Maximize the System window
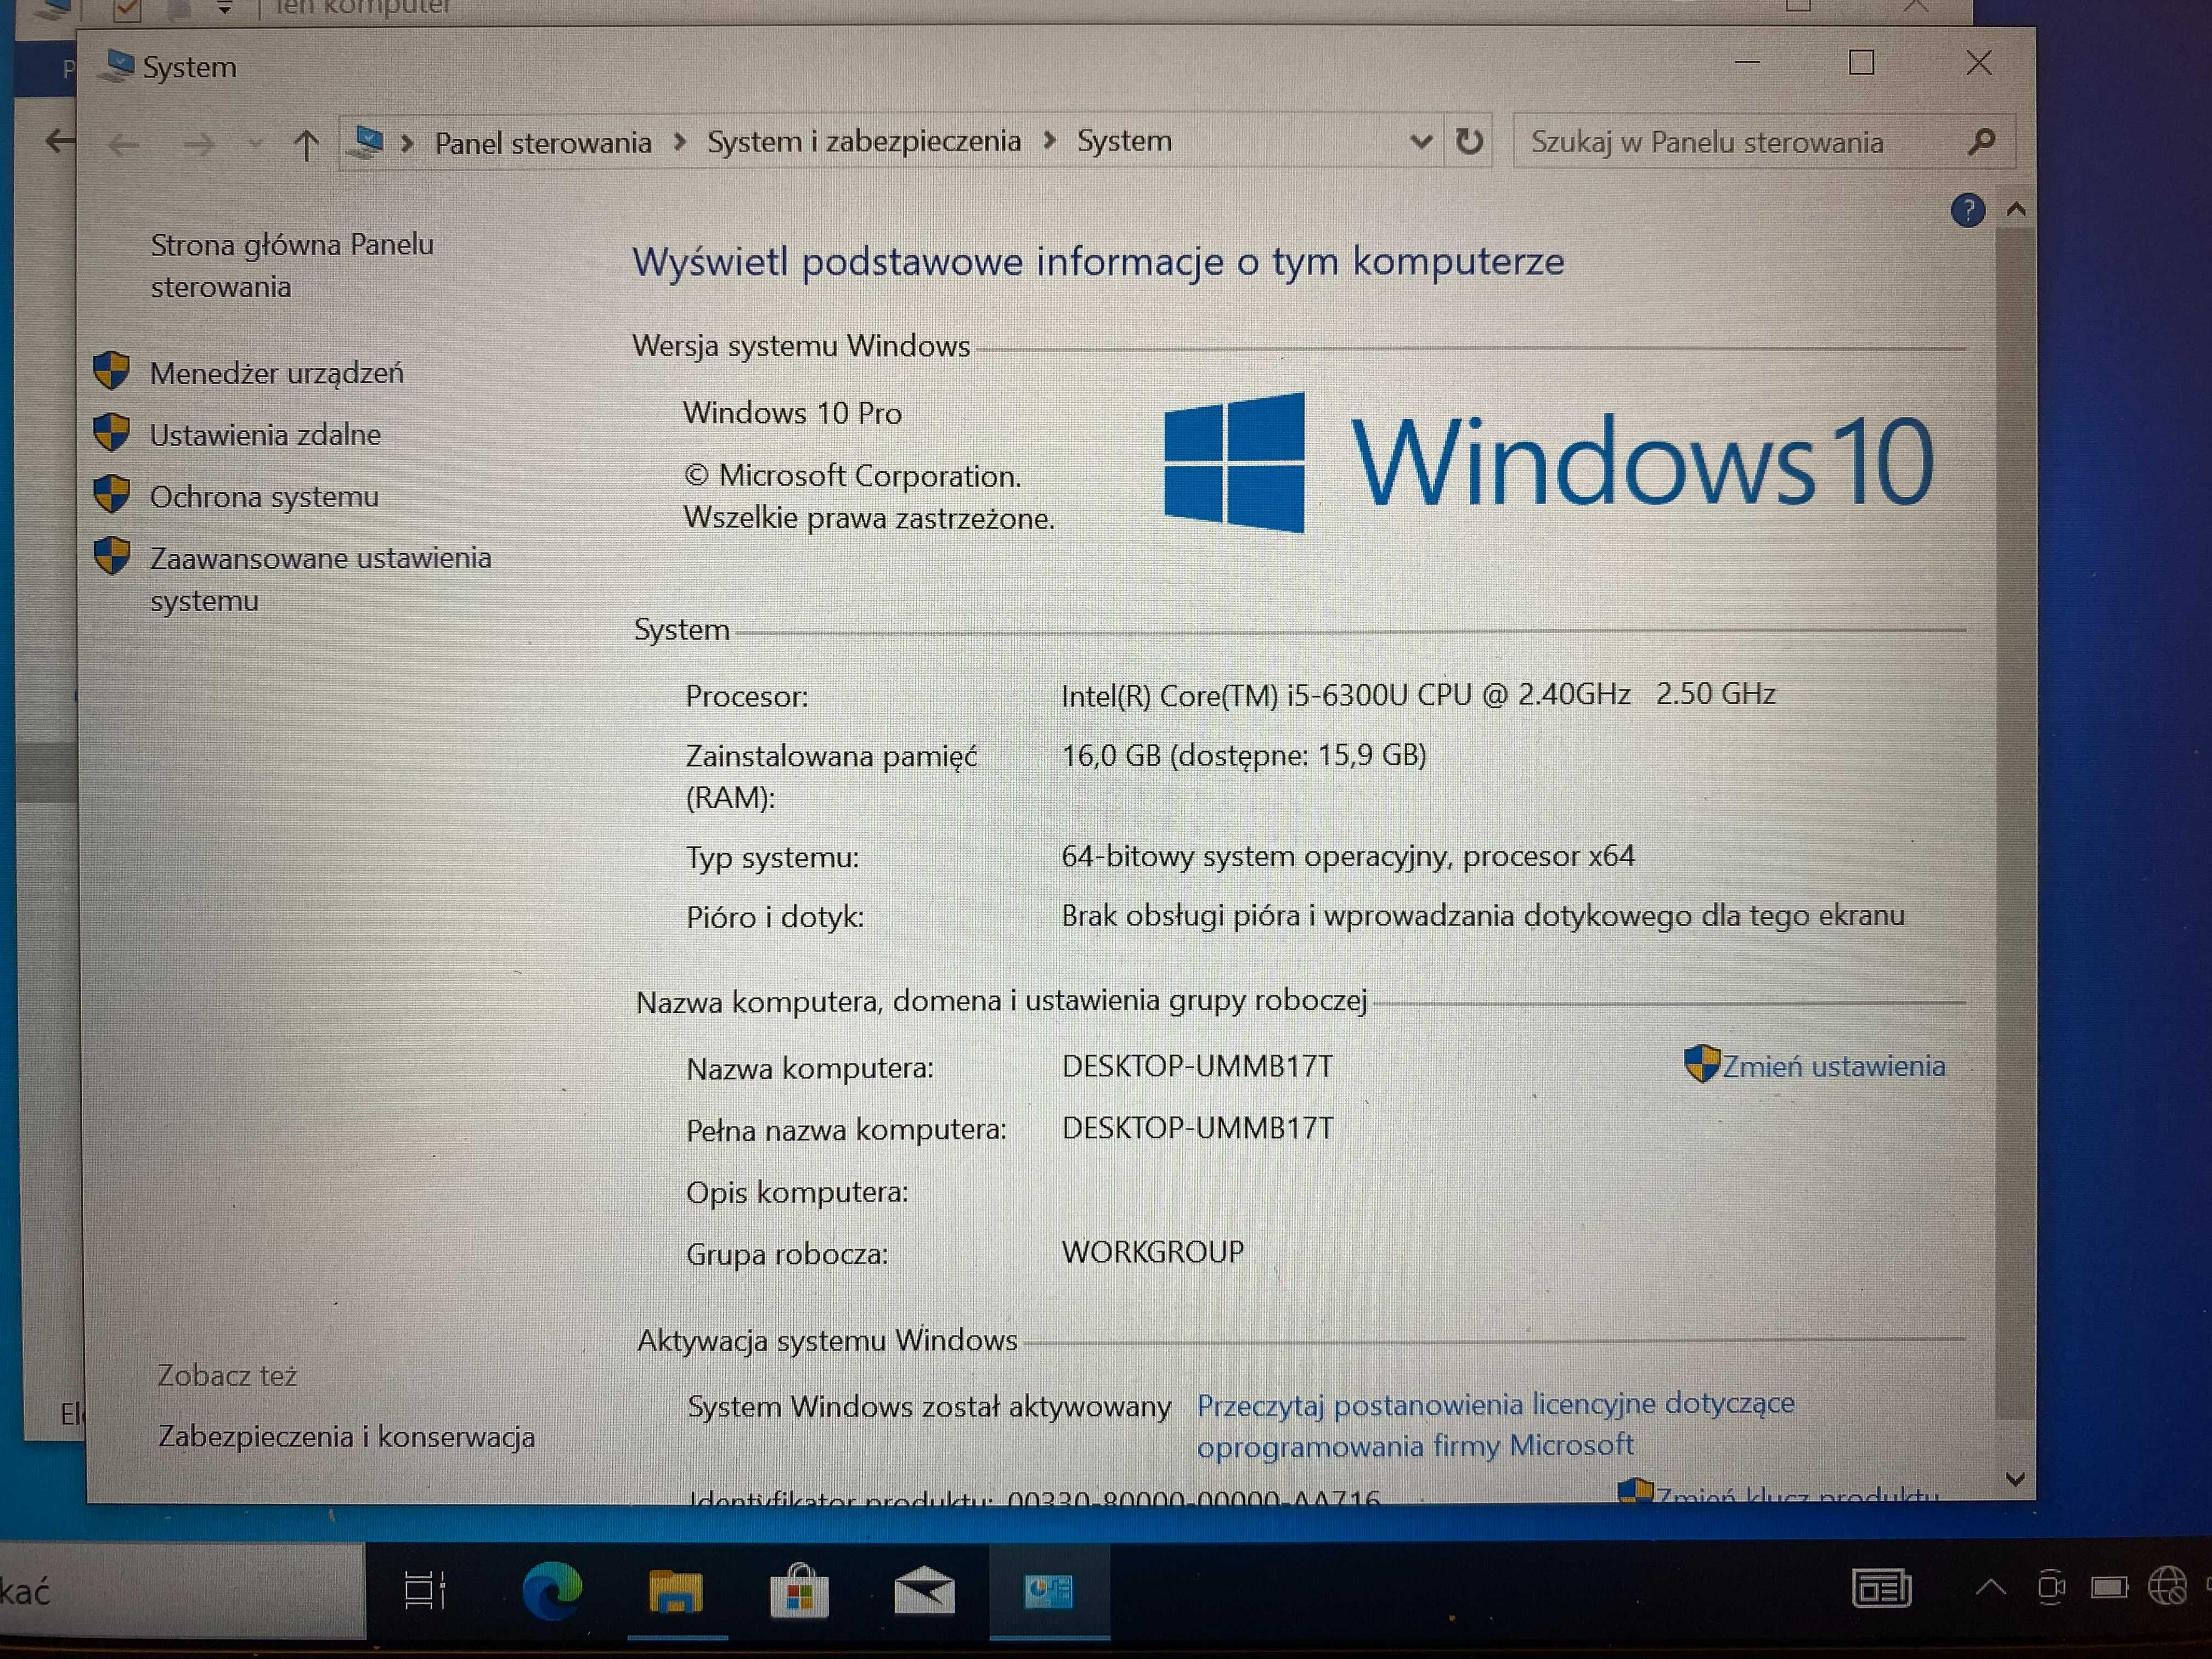 (x=1861, y=63)
